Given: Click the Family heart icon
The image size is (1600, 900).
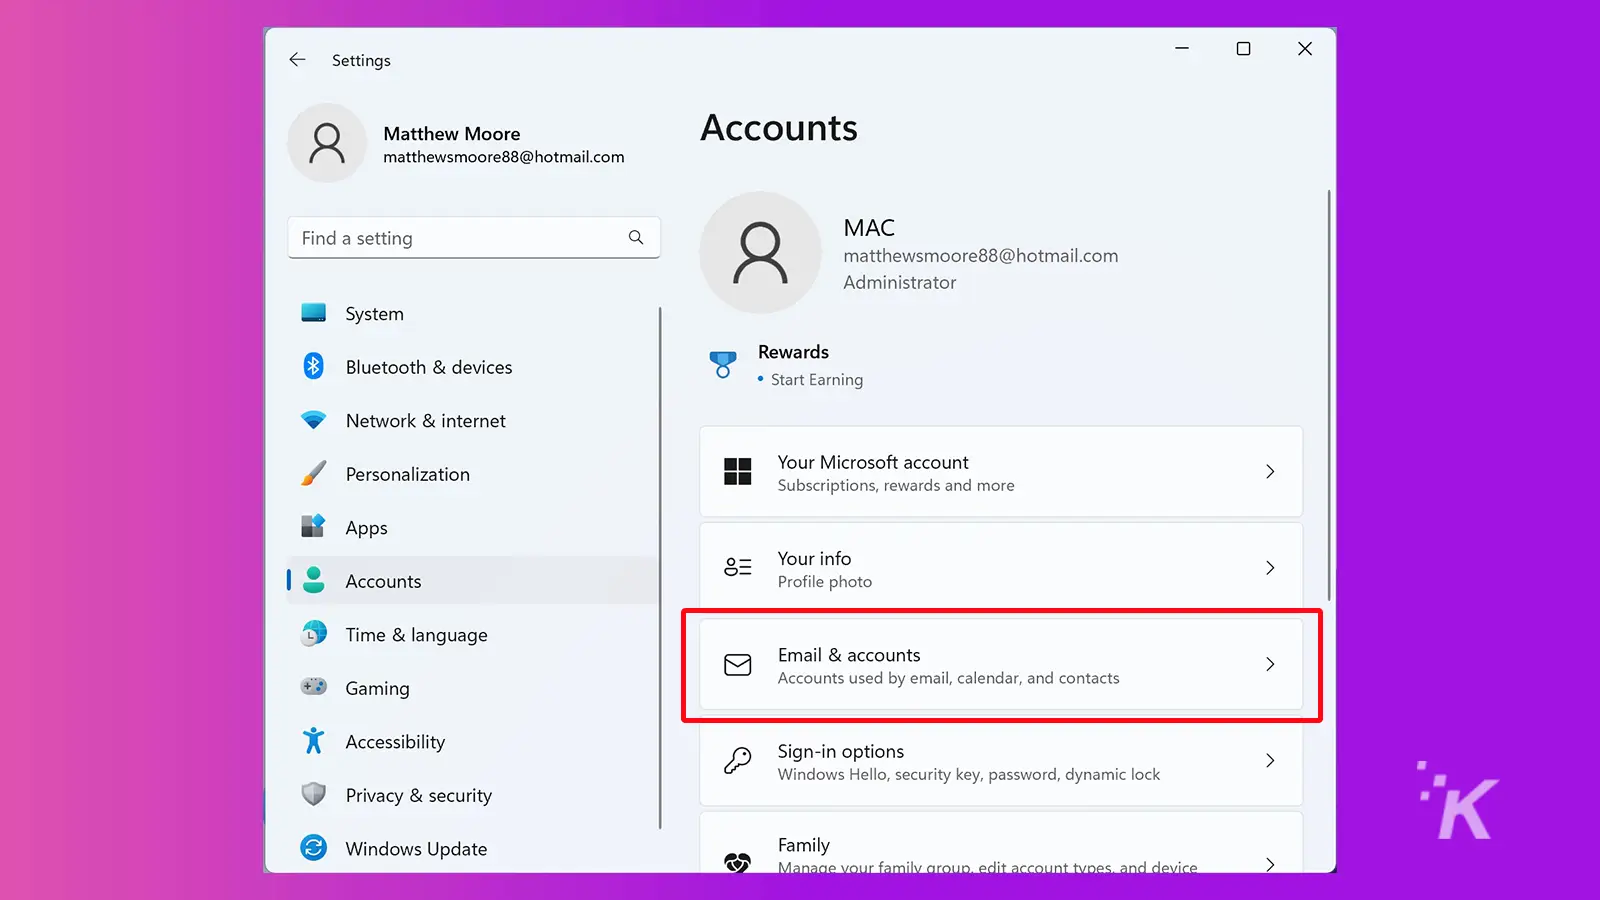Looking at the screenshot, I should pos(738,862).
